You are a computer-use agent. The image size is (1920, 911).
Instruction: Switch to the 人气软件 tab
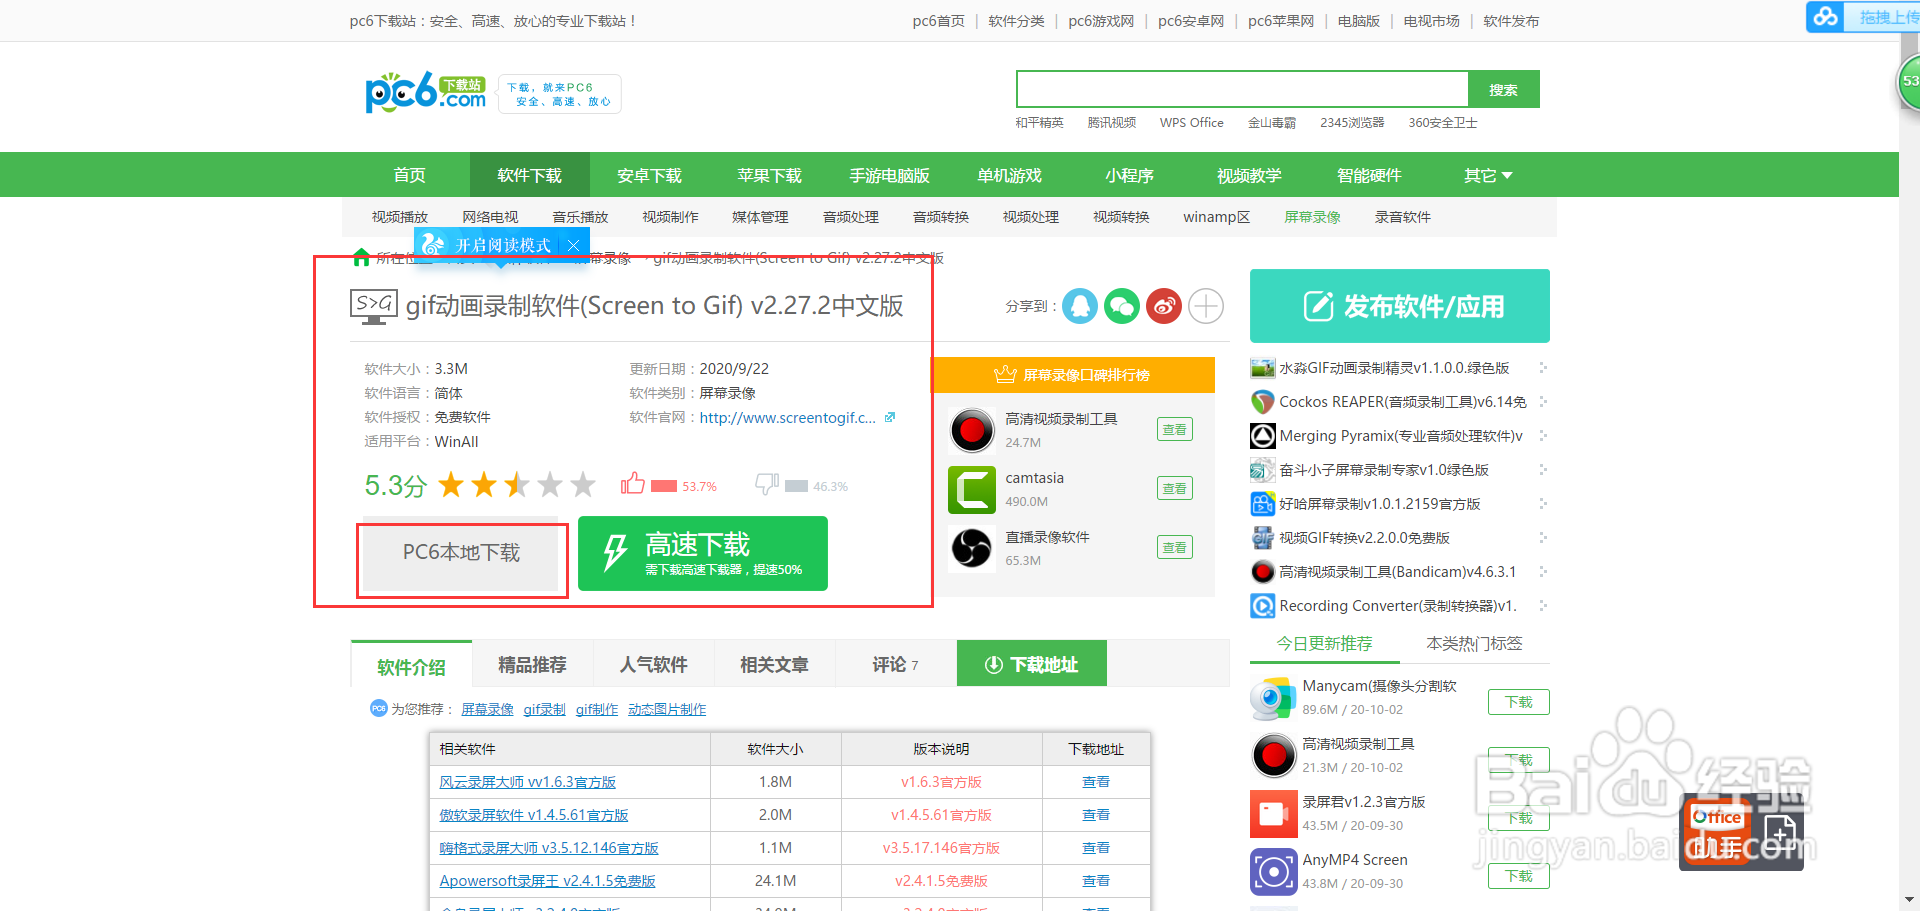click(x=653, y=665)
